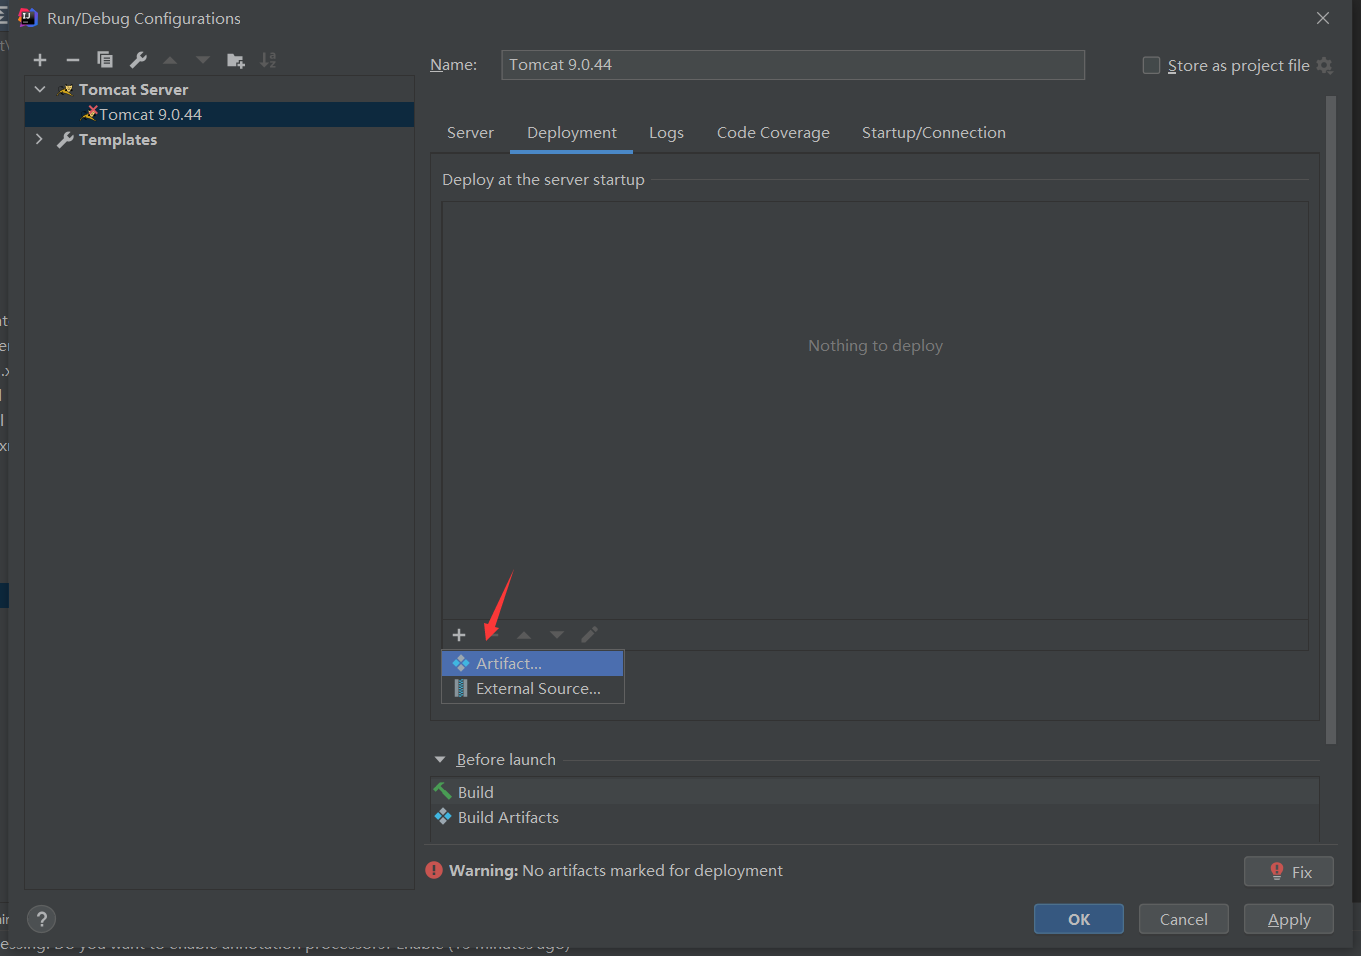Click the OK button
Image resolution: width=1361 pixels, height=956 pixels.
[x=1079, y=919]
